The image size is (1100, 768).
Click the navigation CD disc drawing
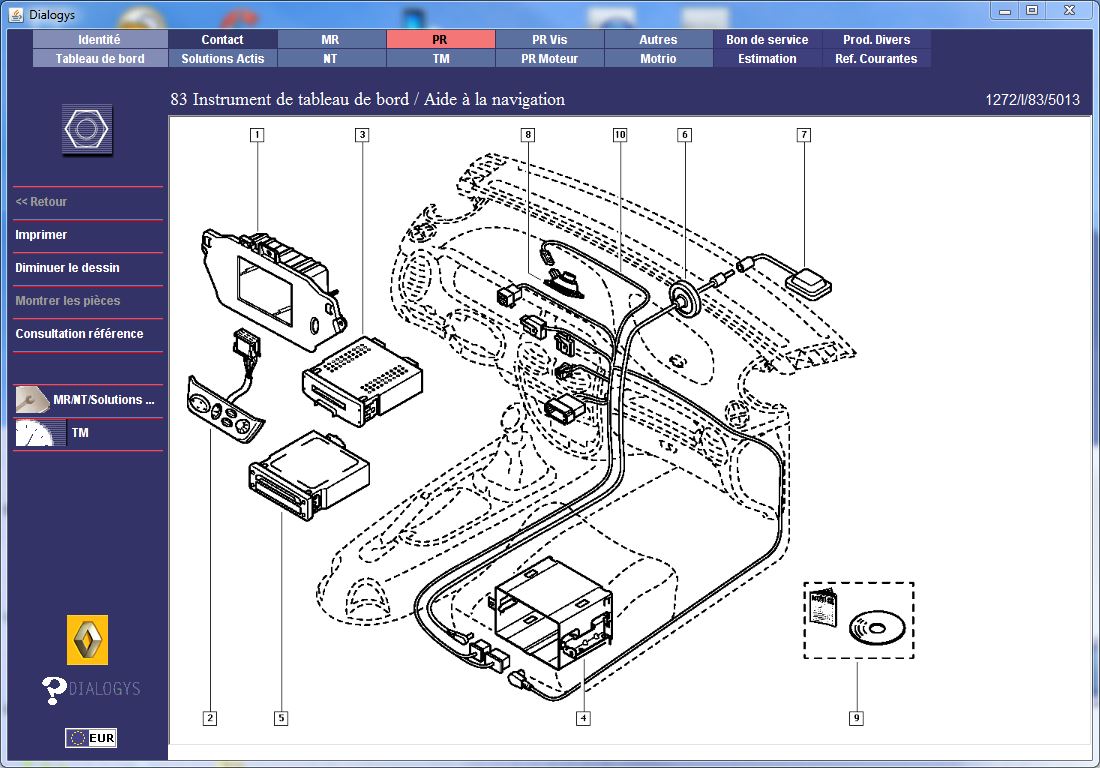(x=877, y=628)
